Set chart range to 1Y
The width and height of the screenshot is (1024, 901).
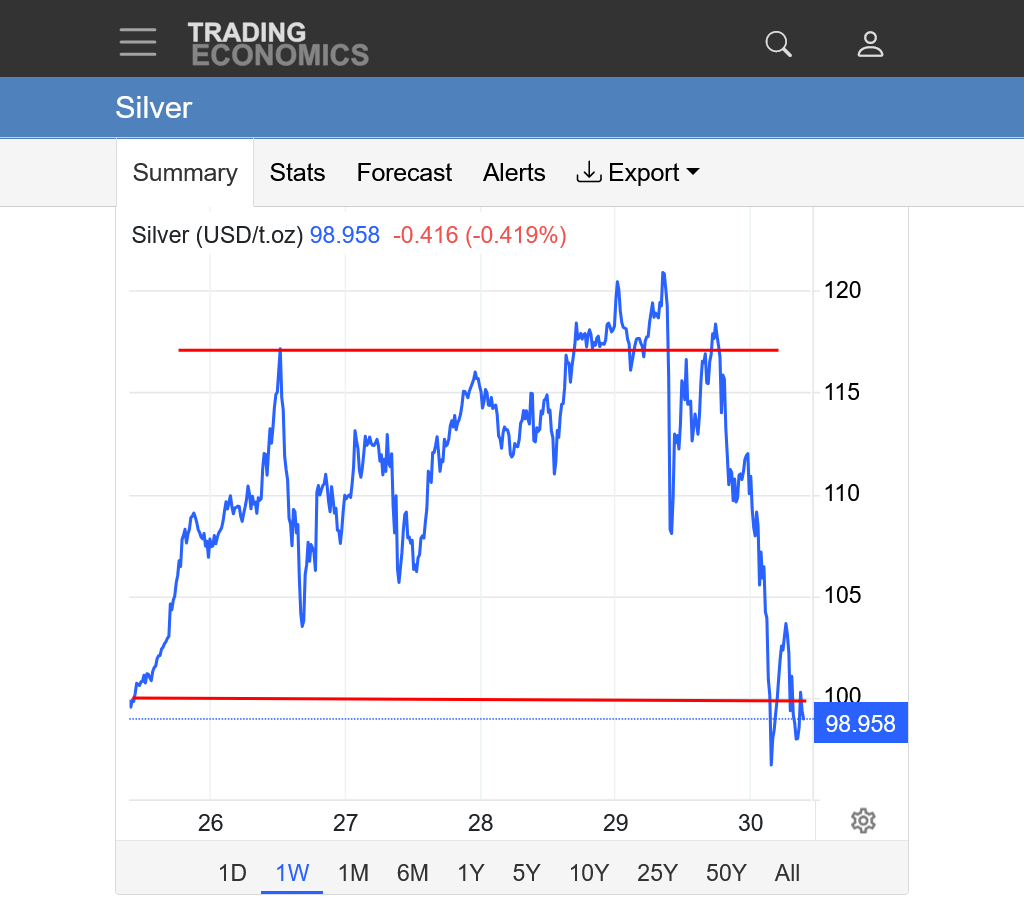[x=470, y=873]
